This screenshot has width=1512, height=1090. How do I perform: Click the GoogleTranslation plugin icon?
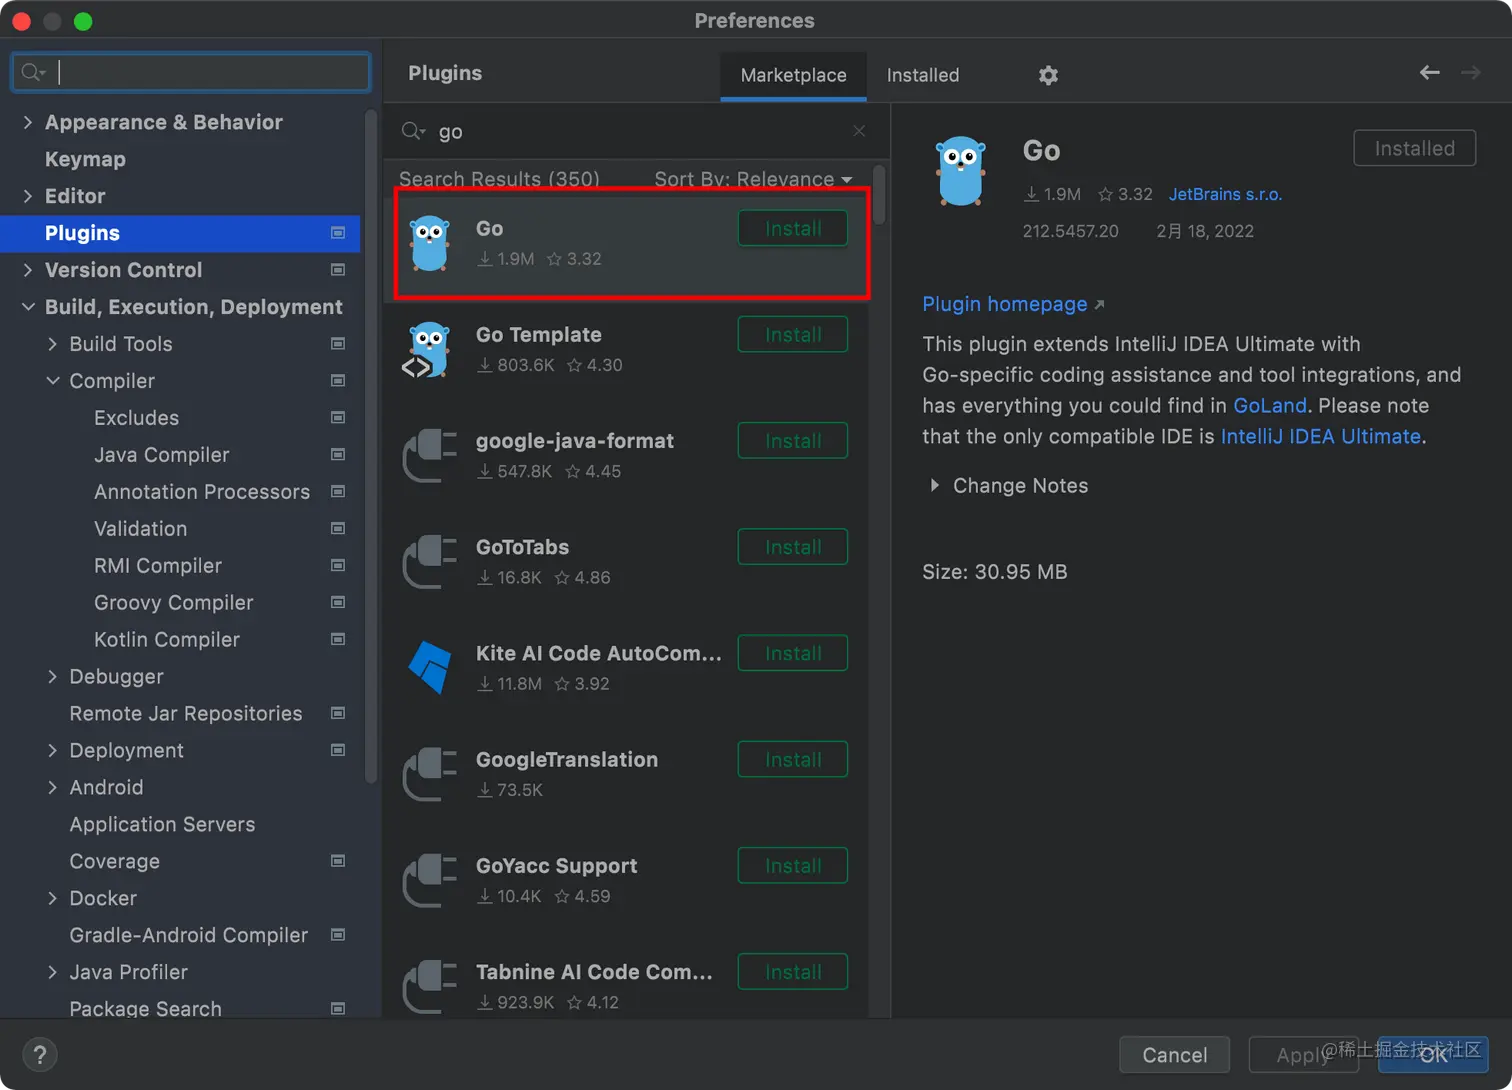[430, 775]
